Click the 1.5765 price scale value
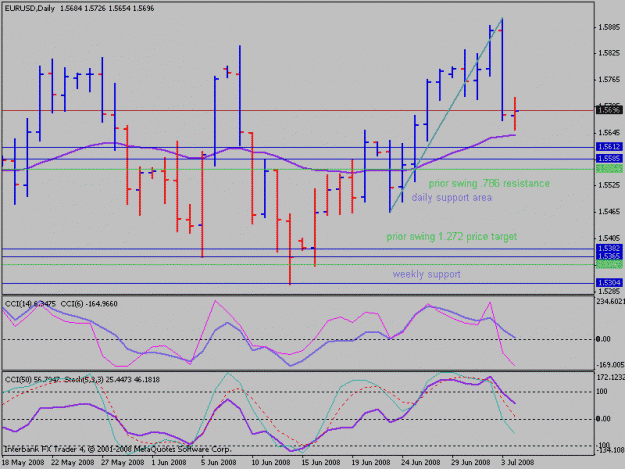 pyautogui.click(x=609, y=80)
